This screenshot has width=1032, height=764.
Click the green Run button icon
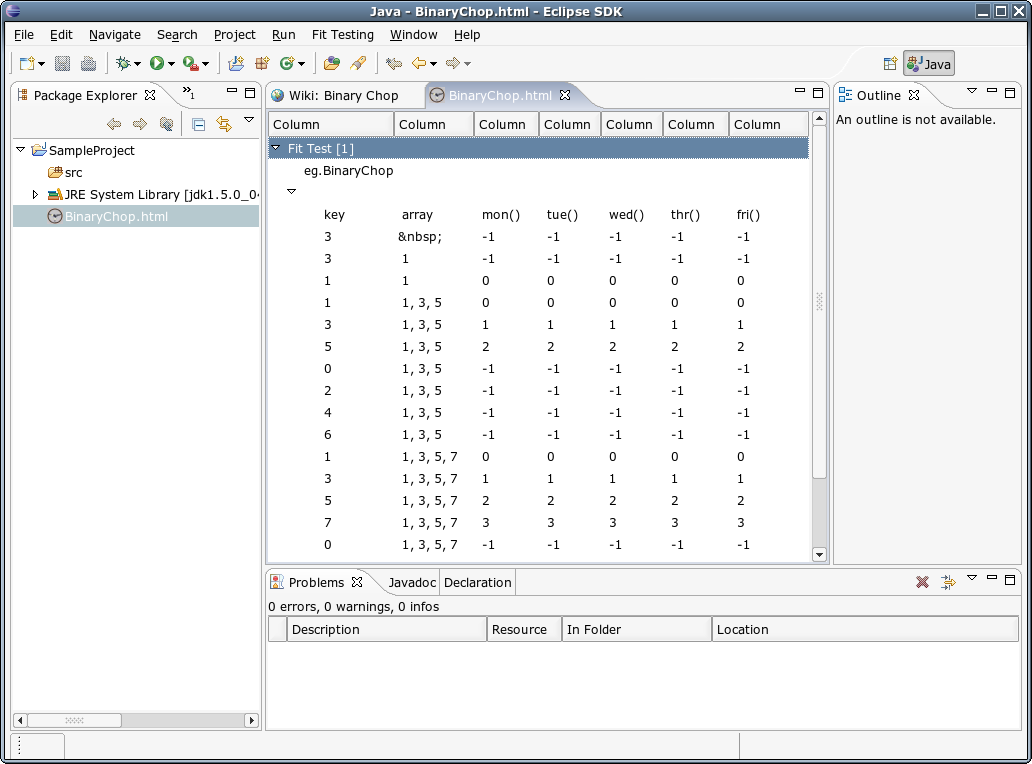coord(157,63)
